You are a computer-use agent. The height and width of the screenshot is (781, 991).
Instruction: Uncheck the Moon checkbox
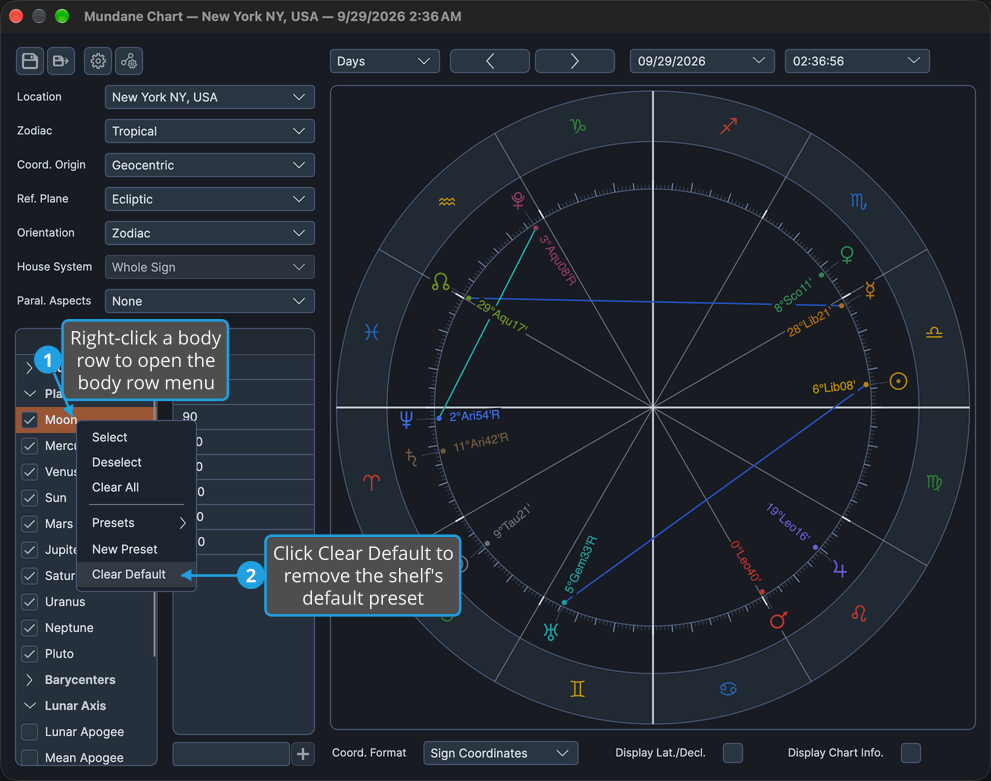(30, 420)
